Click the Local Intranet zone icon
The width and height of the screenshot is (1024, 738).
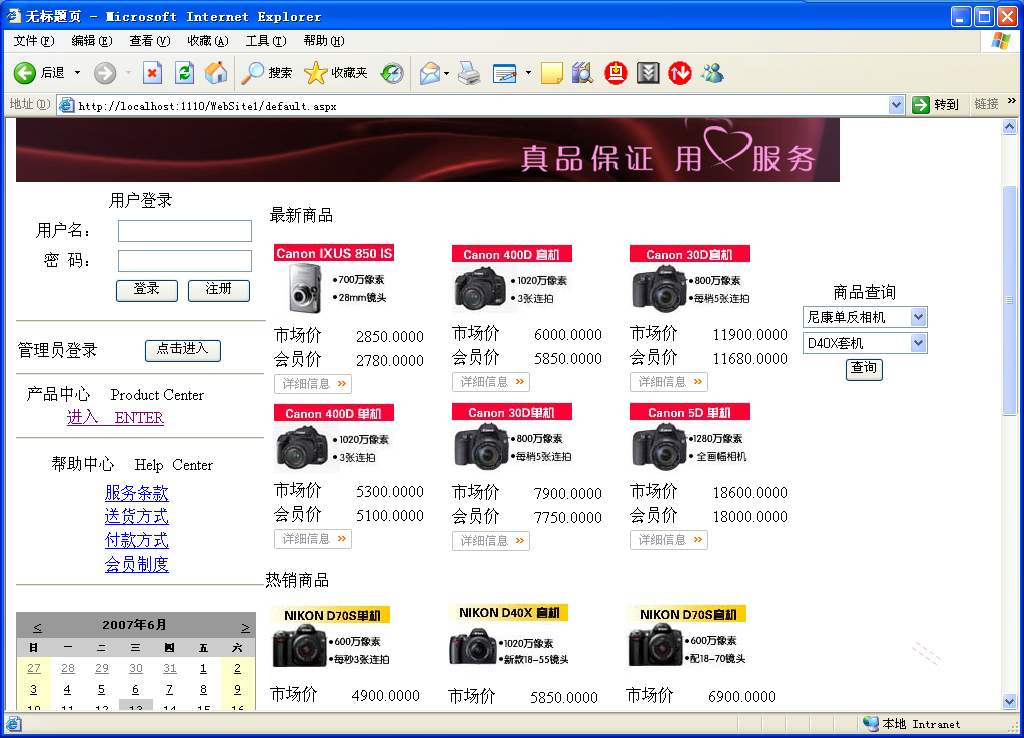(x=871, y=724)
